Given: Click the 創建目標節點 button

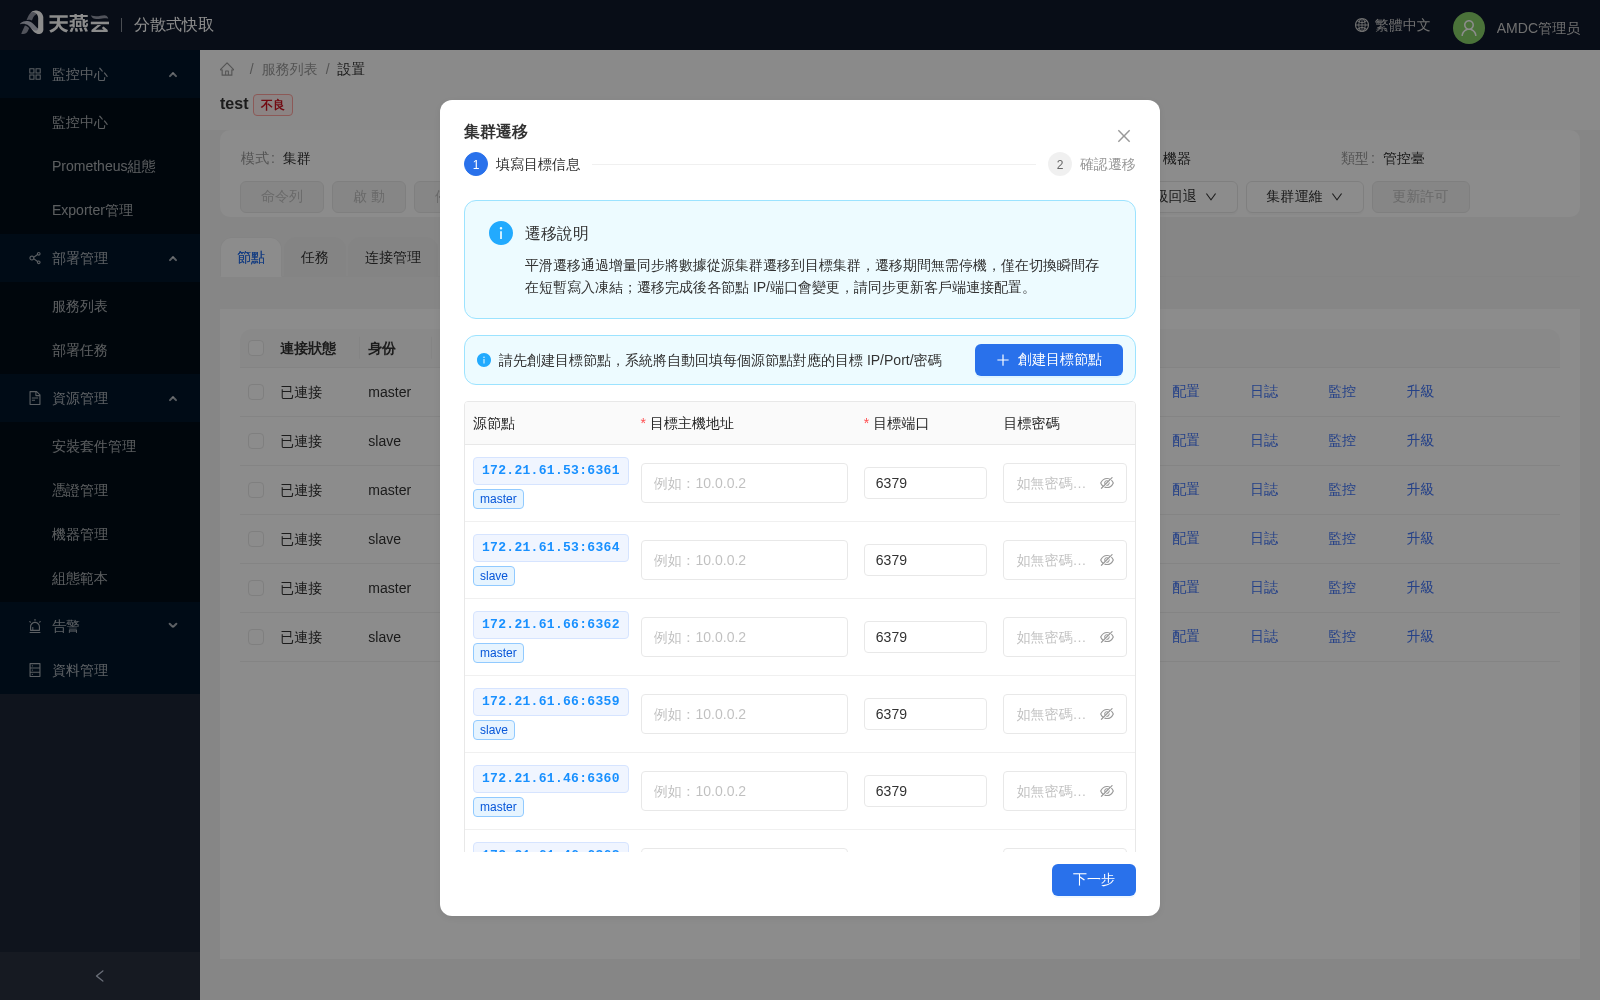Looking at the screenshot, I should click(x=1049, y=360).
